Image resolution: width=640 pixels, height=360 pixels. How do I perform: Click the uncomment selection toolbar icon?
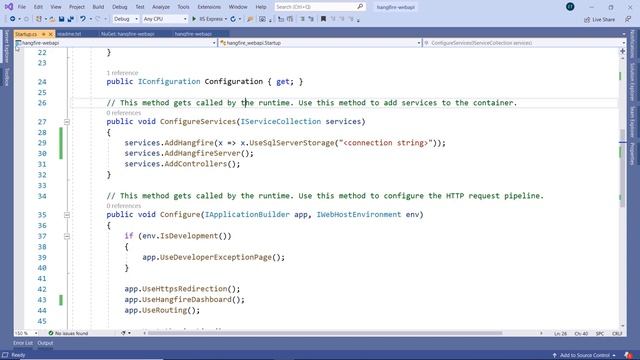coord(311,19)
